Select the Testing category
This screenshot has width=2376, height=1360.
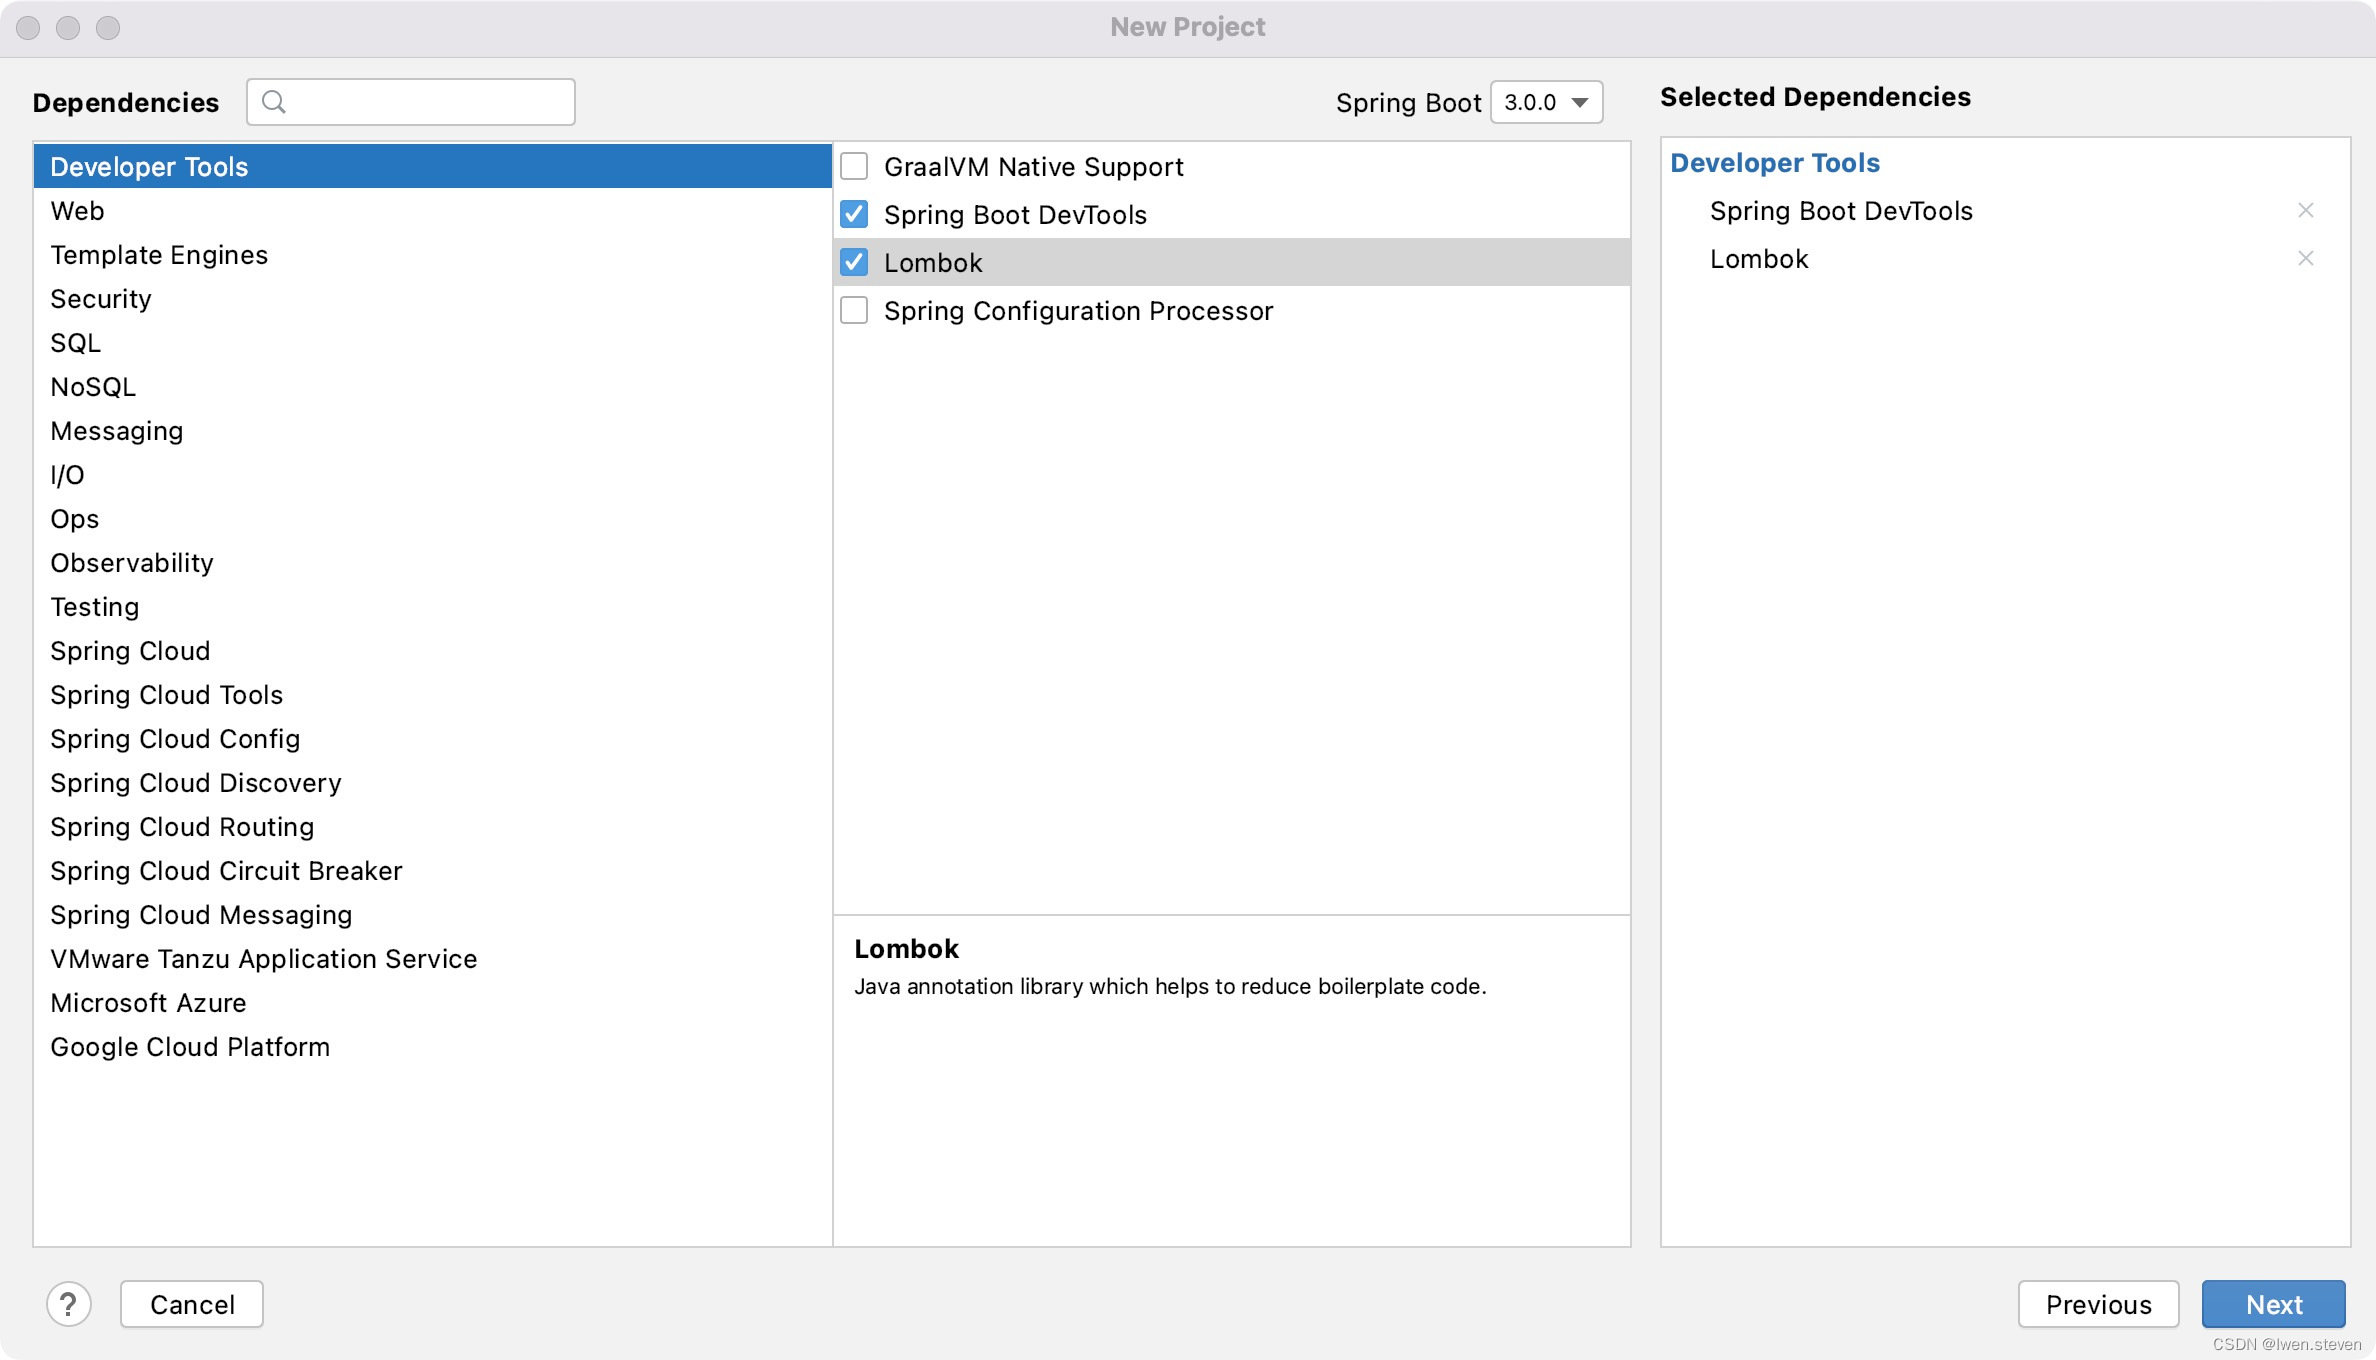click(x=433, y=606)
